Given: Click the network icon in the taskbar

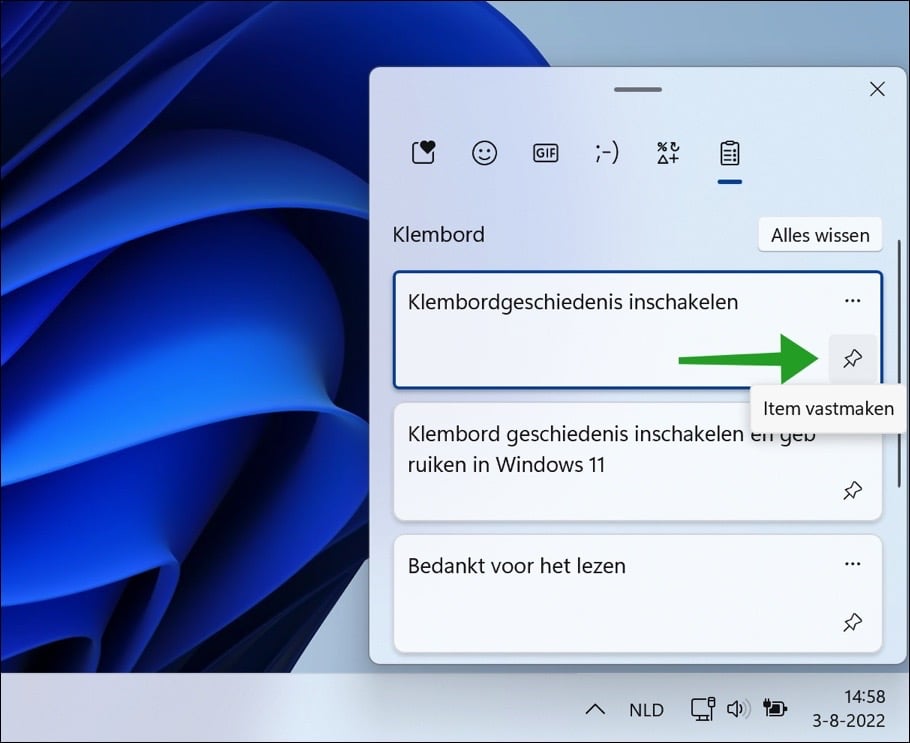Looking at the screenshot, I should tap(703, 709).
